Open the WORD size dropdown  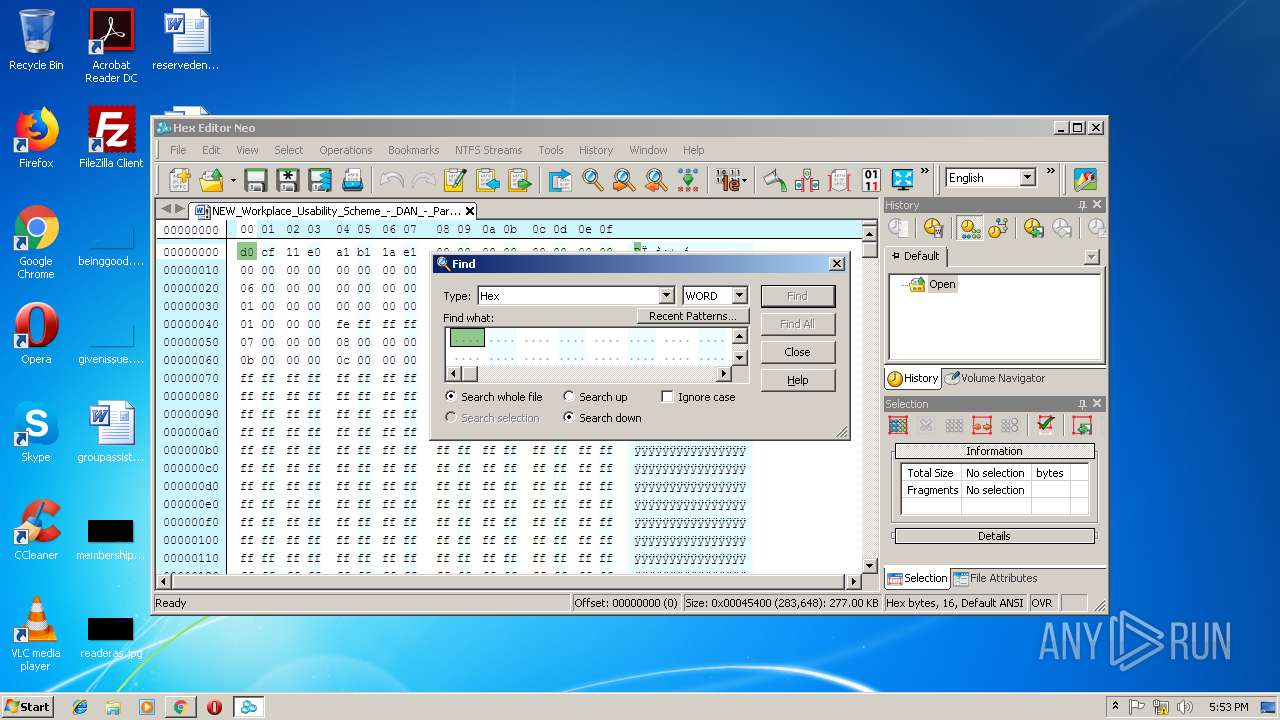coord(739,296)
